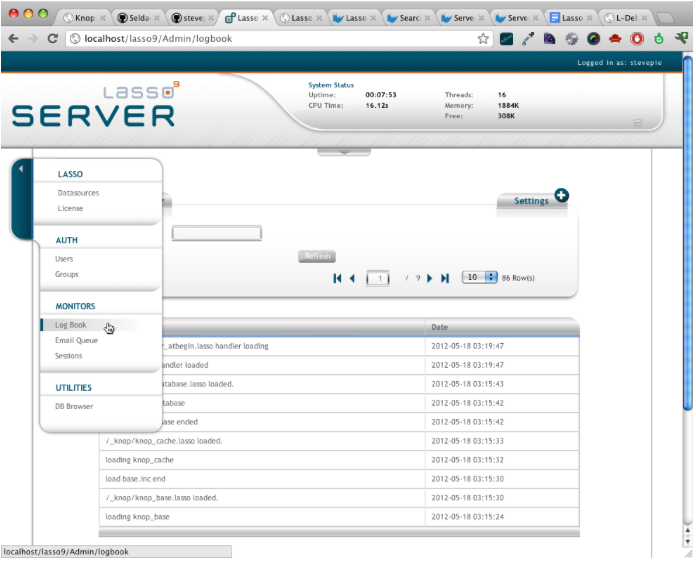This screenshot has width=696, height=571.
Task: Switch to the L-Del browser tab
Action: coord(624,17)
